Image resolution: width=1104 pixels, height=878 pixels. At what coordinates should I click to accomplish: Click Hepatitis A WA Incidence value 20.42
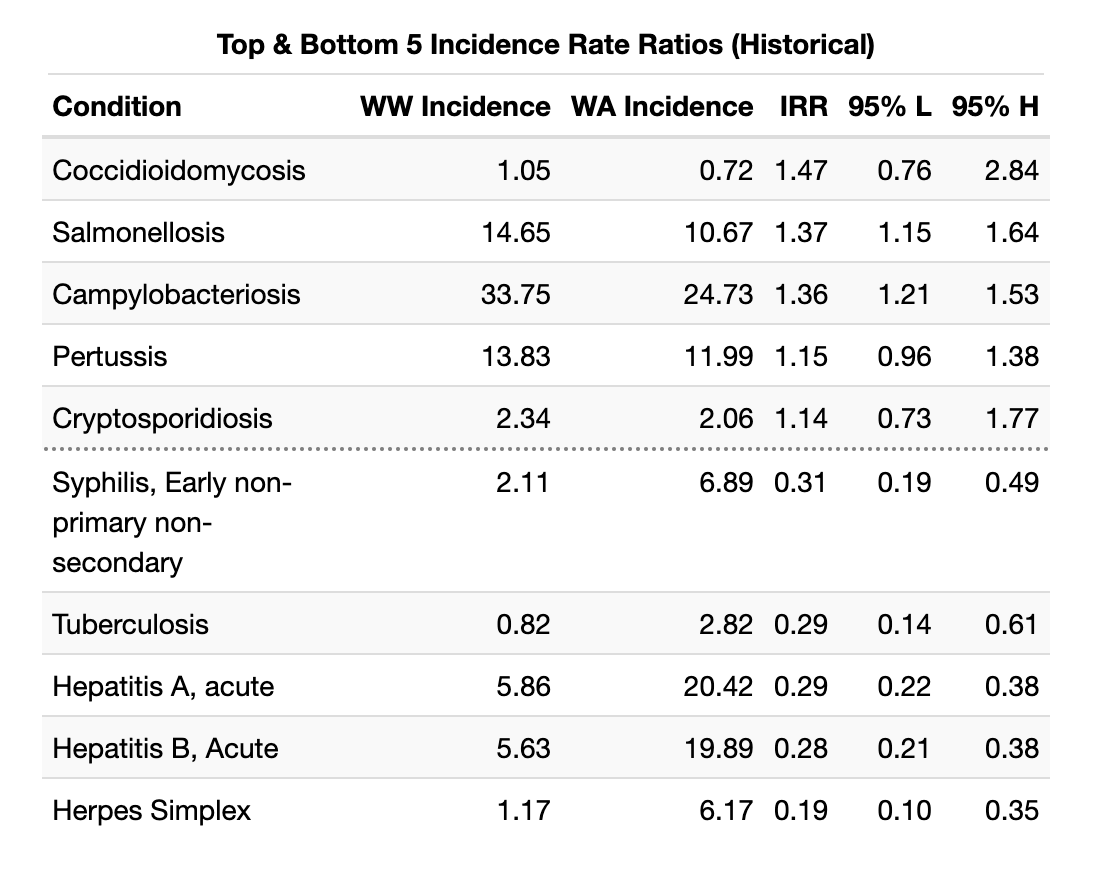coord(718,686)
